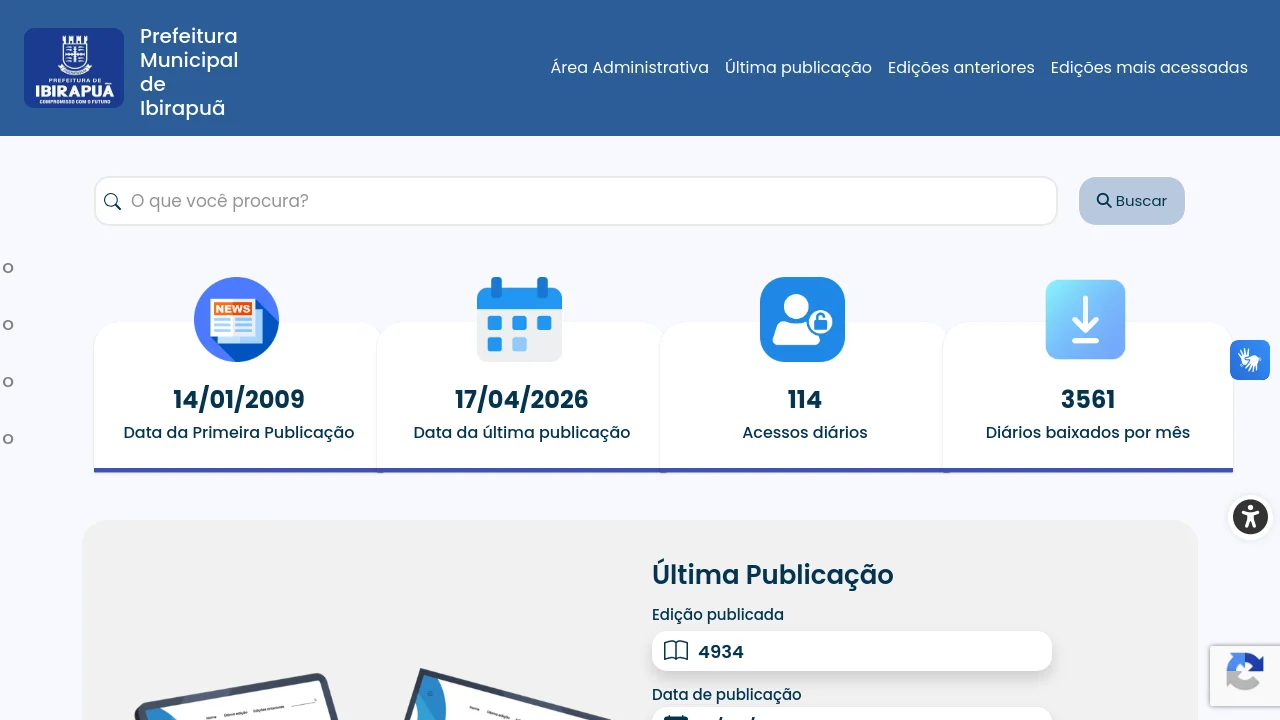Click the calendar icon above last publication date

click(519, 320)
